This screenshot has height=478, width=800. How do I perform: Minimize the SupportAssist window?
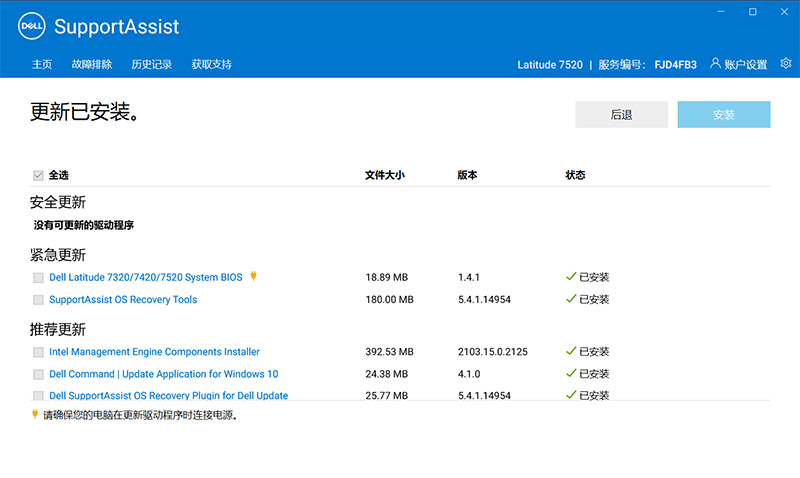[x=721, y=11]
